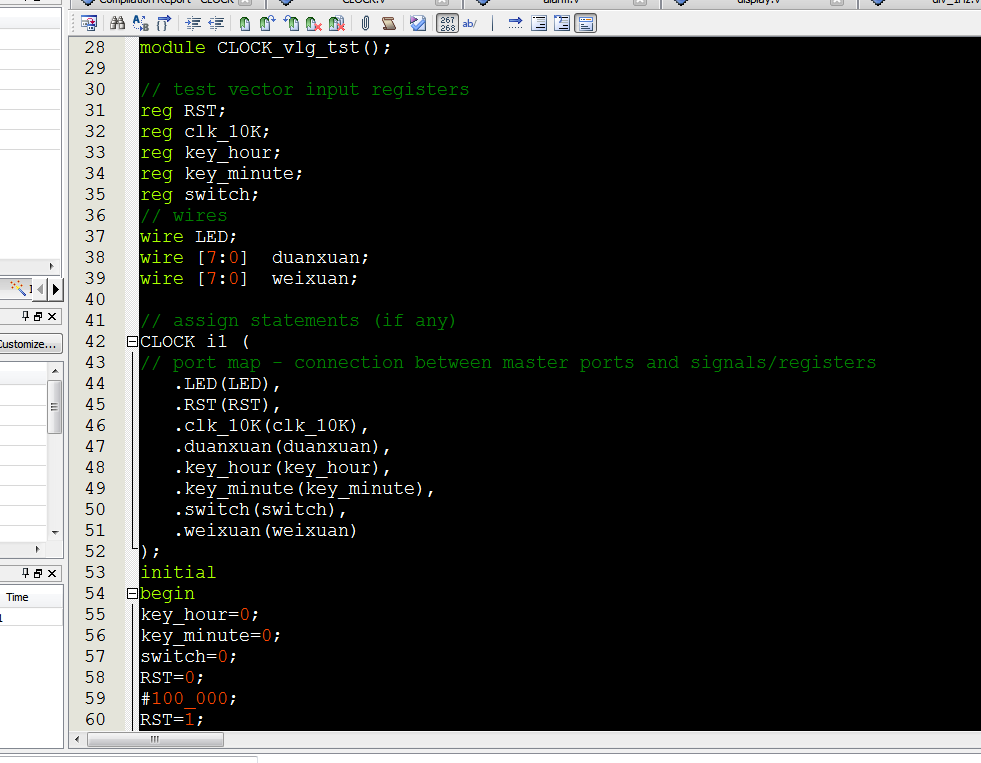Toggle the highlighted rightmost toolbar view button
Viewport: 981px width, 763px height.
click(x=586, y=24)
